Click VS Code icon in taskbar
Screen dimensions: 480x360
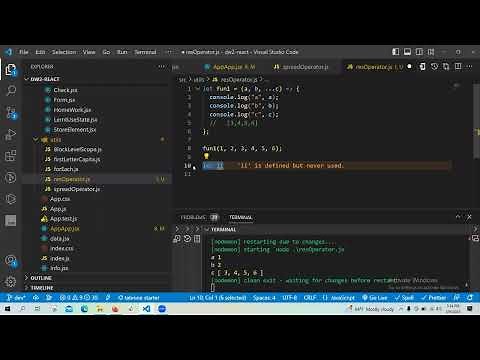point(146,309)
